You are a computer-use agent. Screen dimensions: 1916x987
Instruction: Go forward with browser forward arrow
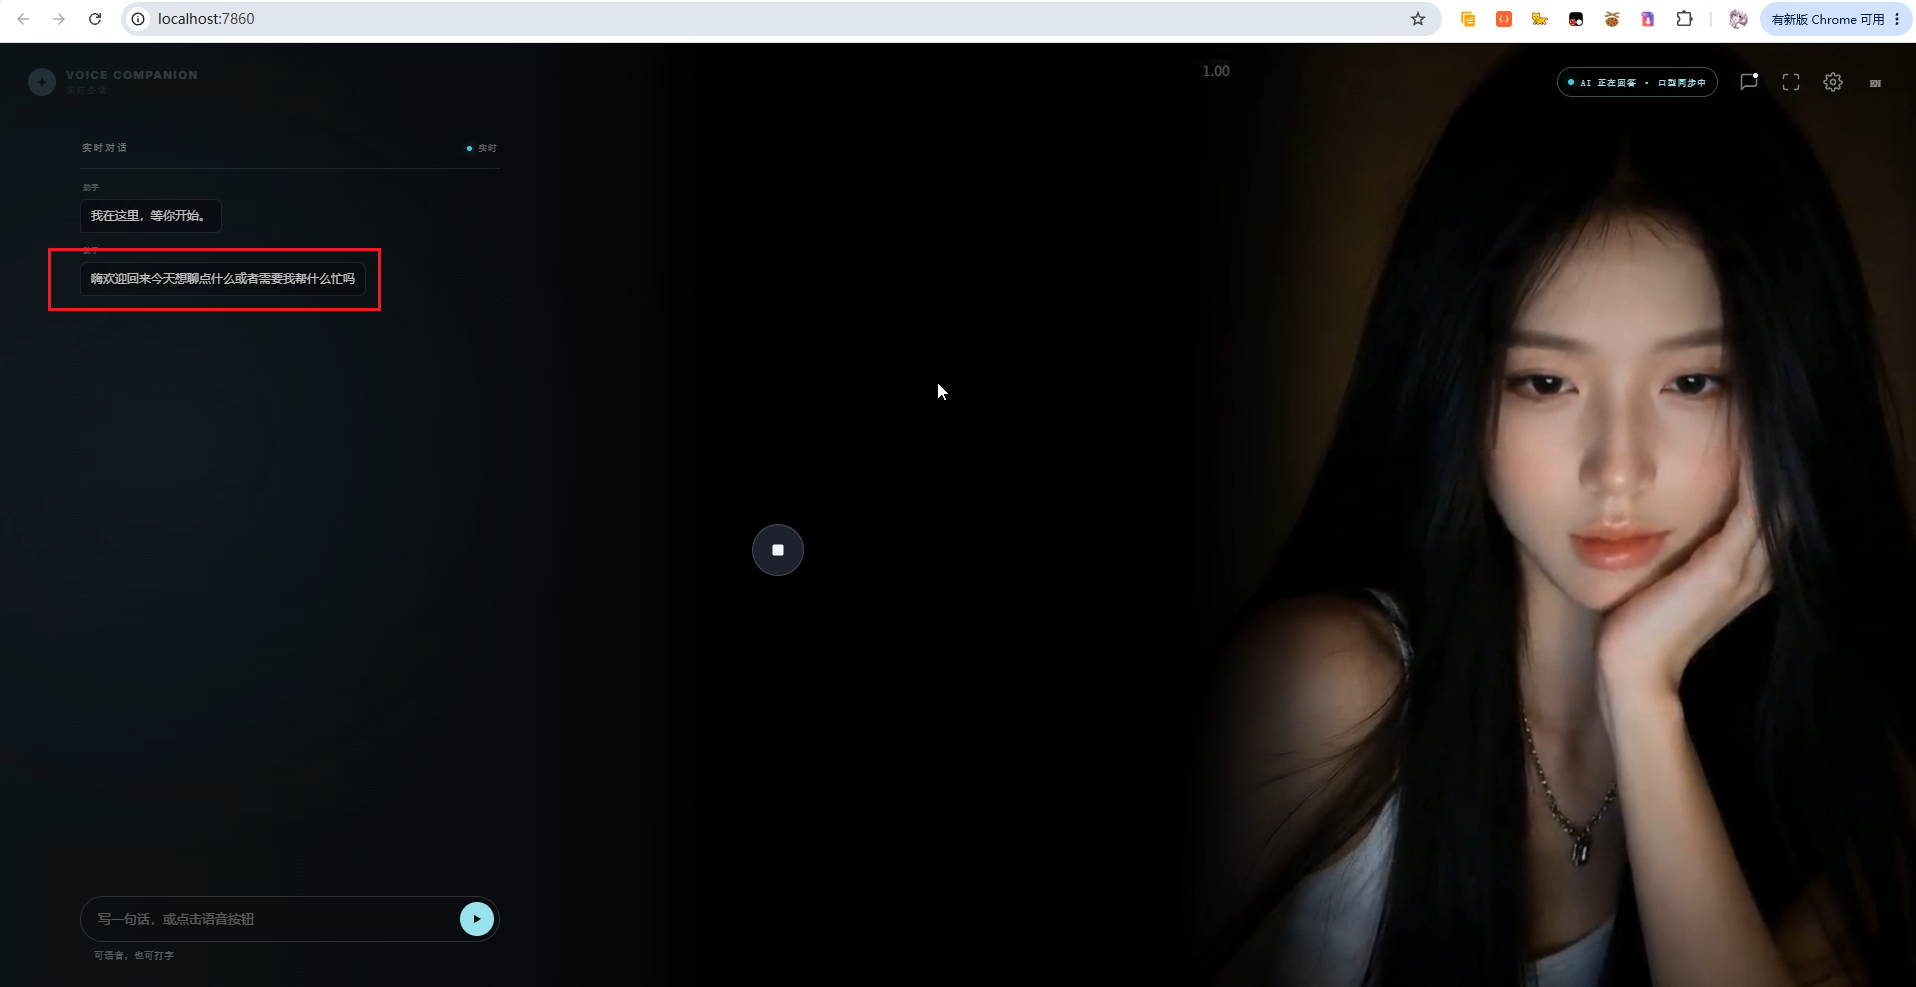point(59,19)
